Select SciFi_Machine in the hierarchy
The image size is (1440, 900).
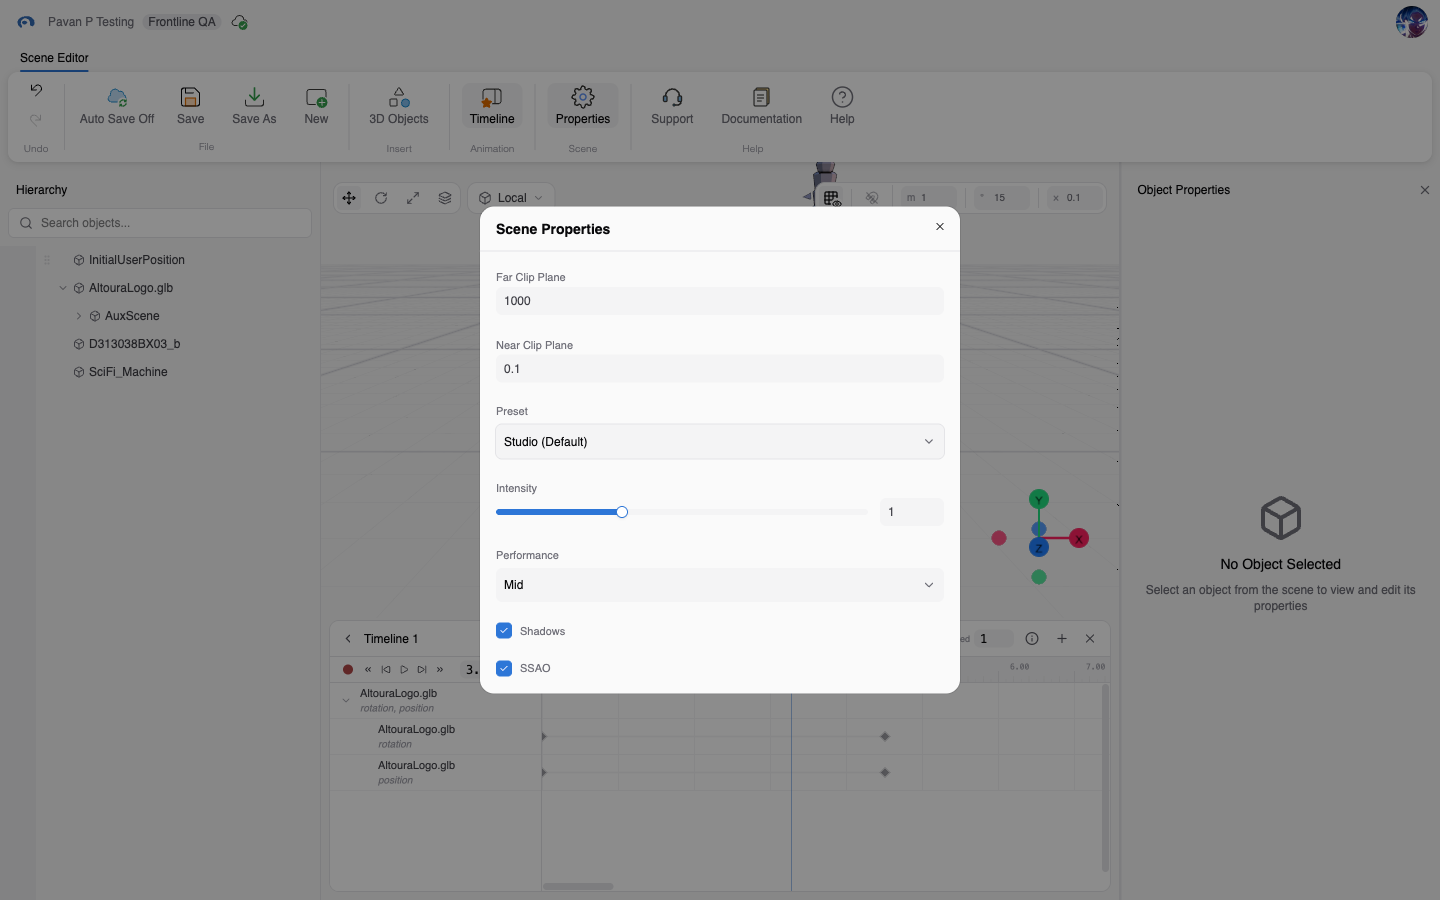pyautogui.click(x=128, y=372)
